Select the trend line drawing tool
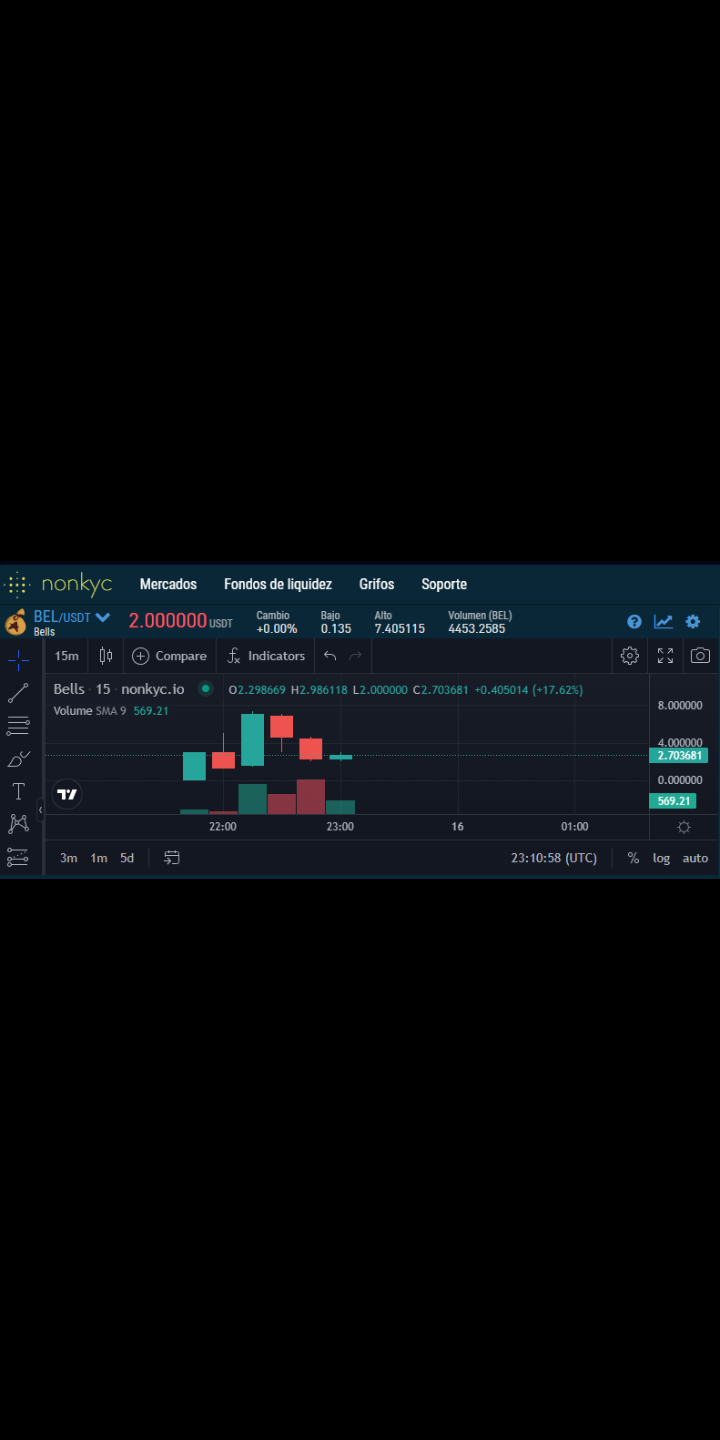The image size is (720, 1440). tap(18, 692)
